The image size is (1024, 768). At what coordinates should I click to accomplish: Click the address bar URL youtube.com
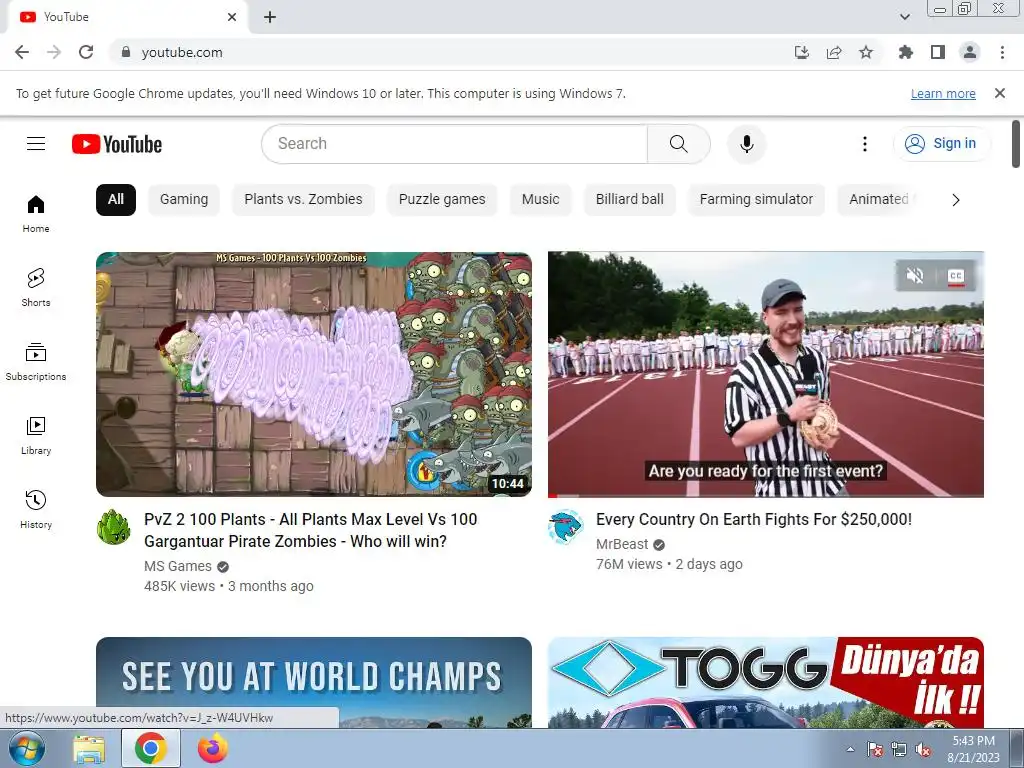coord(182,52)
